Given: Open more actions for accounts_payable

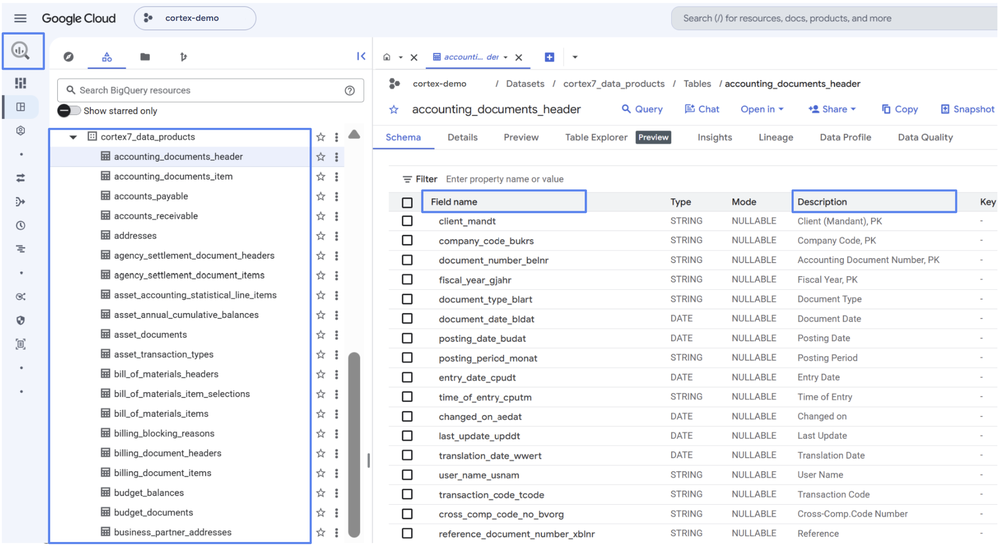Looking at the screenshot, I should pos(337,196).
